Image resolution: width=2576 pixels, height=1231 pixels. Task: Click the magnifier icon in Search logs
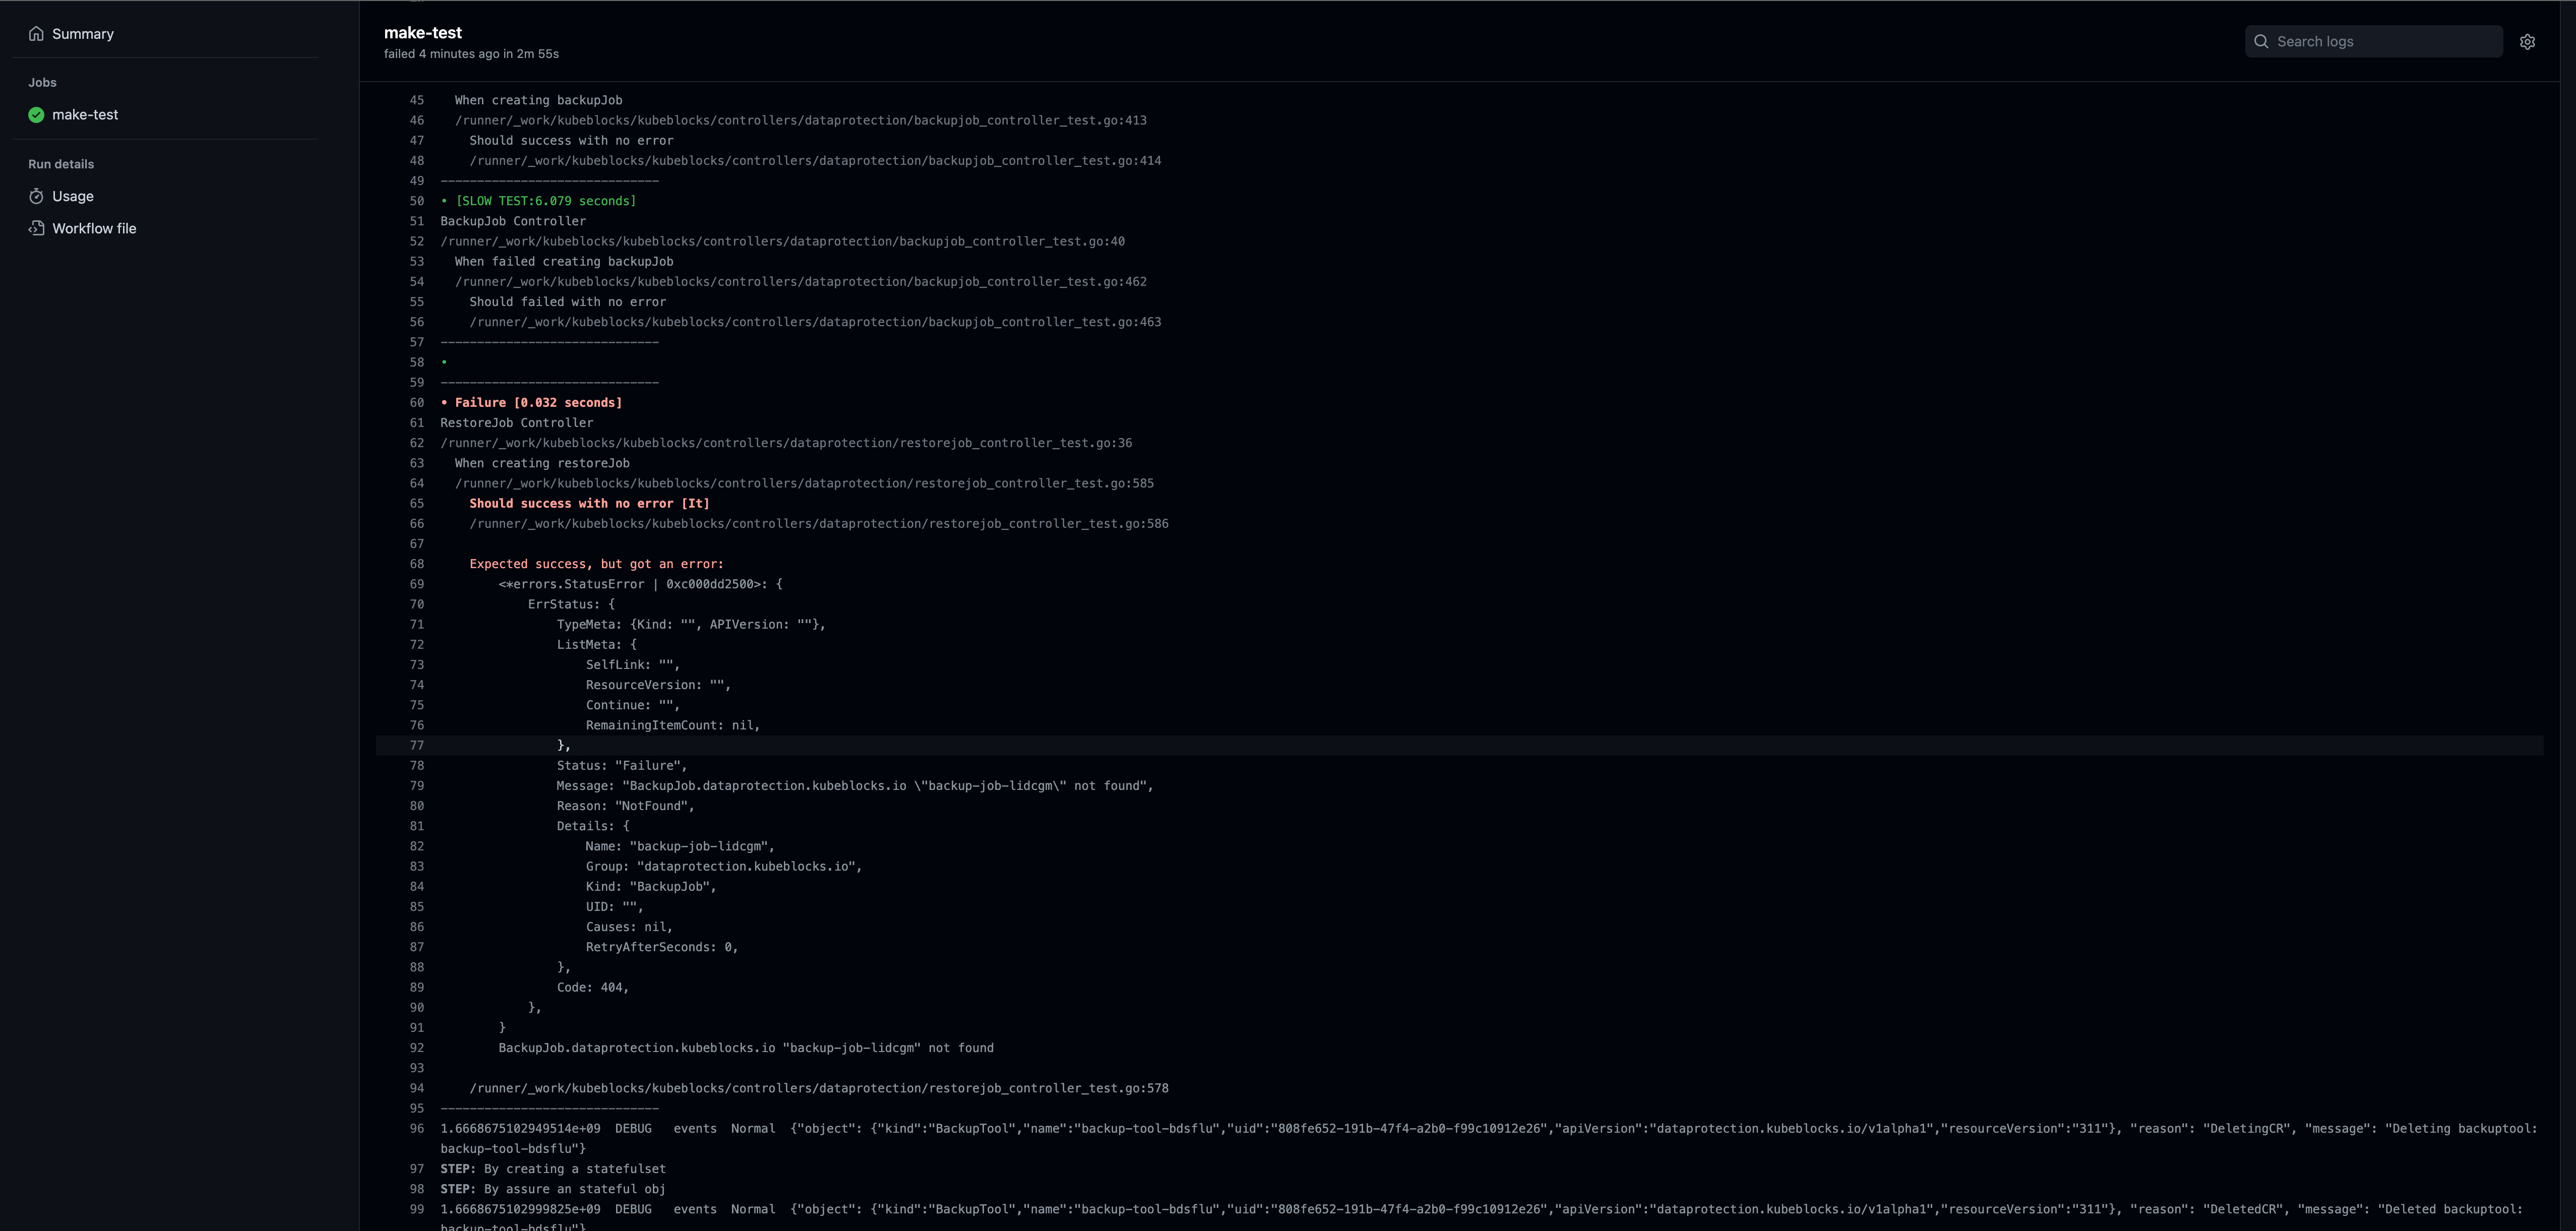click(2261, 41)
